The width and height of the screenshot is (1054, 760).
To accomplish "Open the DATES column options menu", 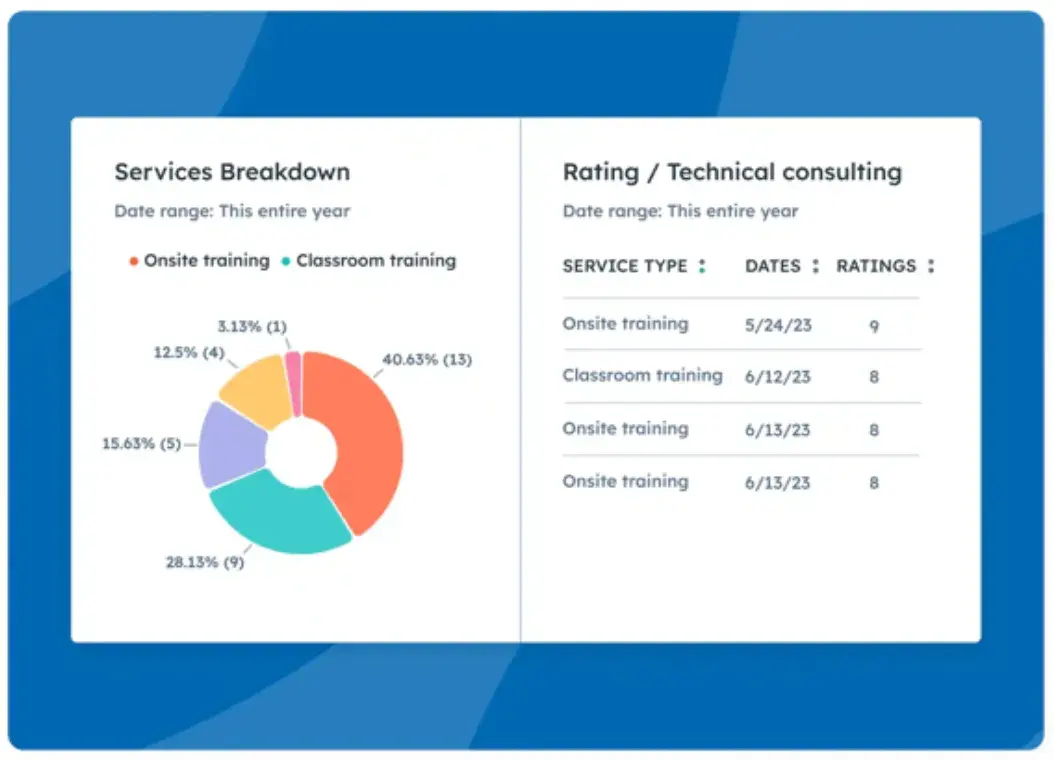I will pos(815,266).
